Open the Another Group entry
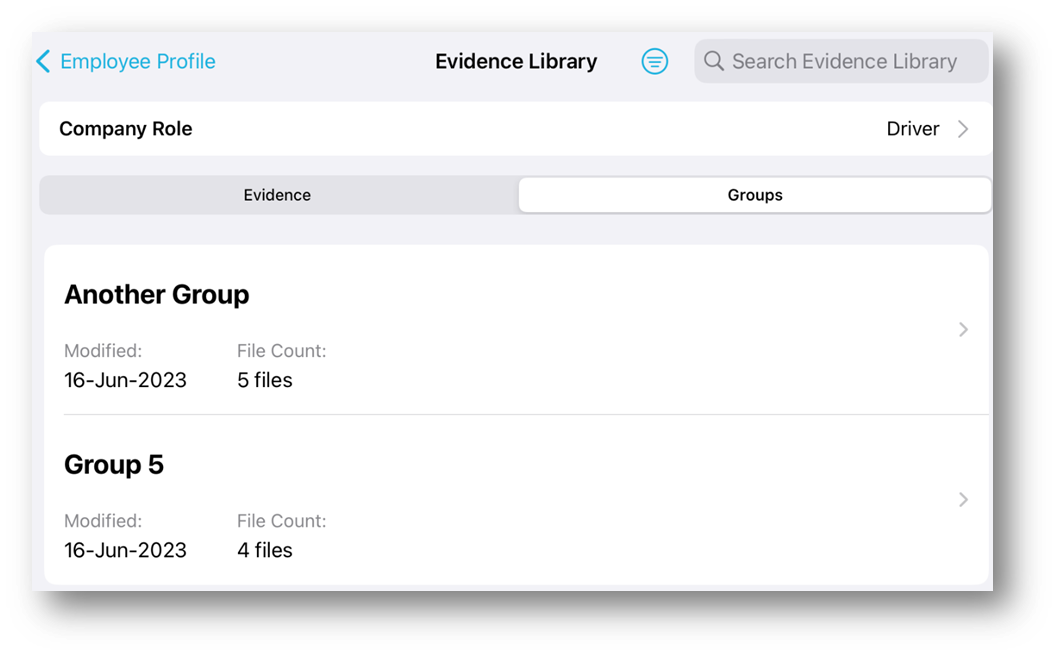The width and height of the screenshot is (1058, 656). 516,330
